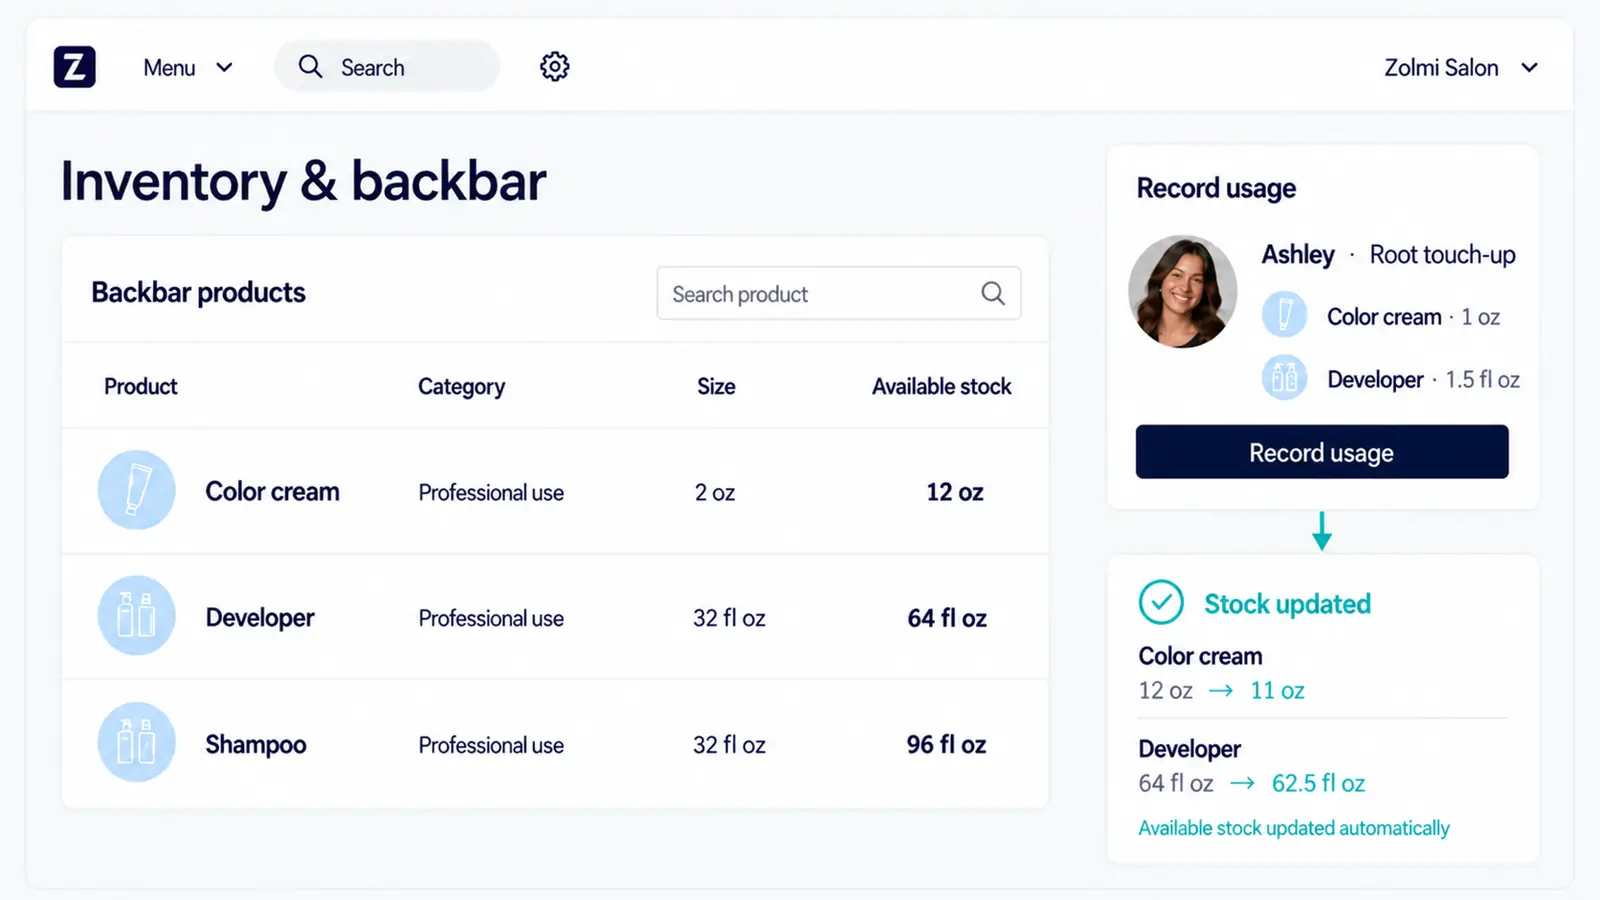
Task: Click the 96 fl oz stock value
Action: click(946, 745)
